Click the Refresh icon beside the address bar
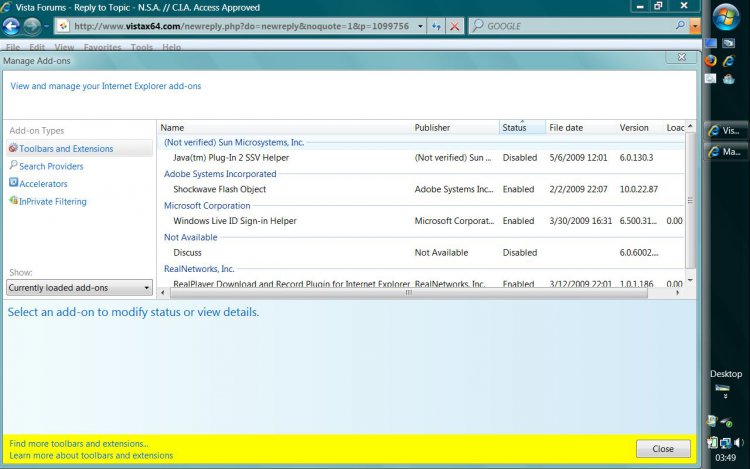Viewport: 750px width, 469px height. [436, 26]
